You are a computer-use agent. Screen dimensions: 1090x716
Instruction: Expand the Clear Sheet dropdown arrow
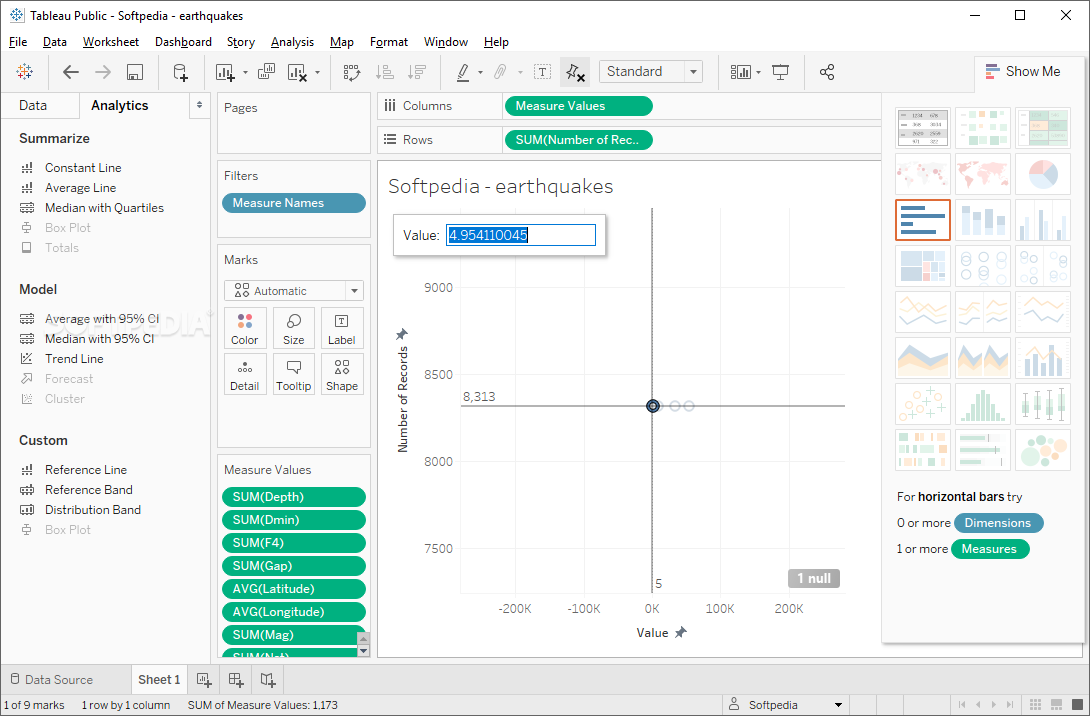(317, 72)
